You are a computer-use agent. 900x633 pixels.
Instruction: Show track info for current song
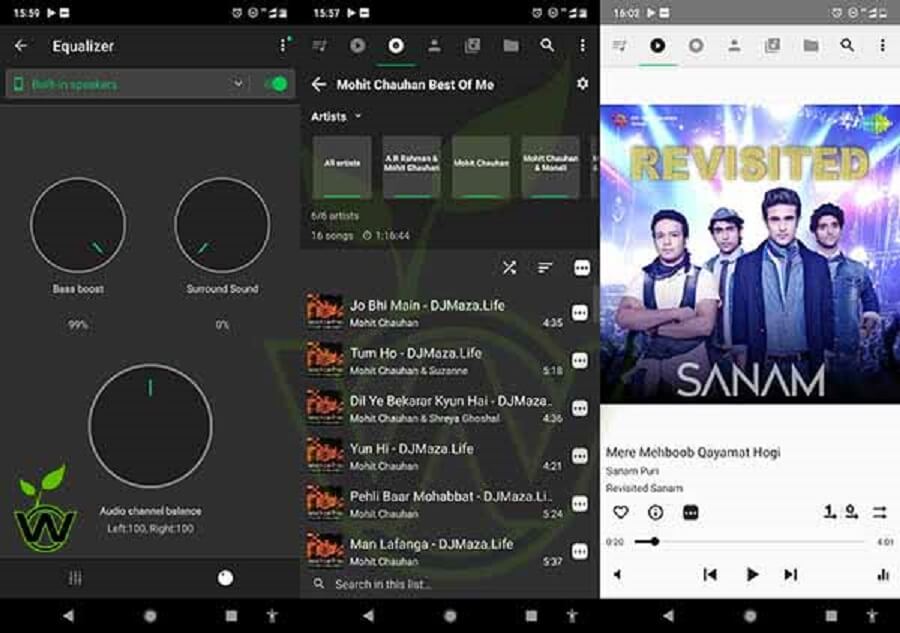click(x=655, y=512)
